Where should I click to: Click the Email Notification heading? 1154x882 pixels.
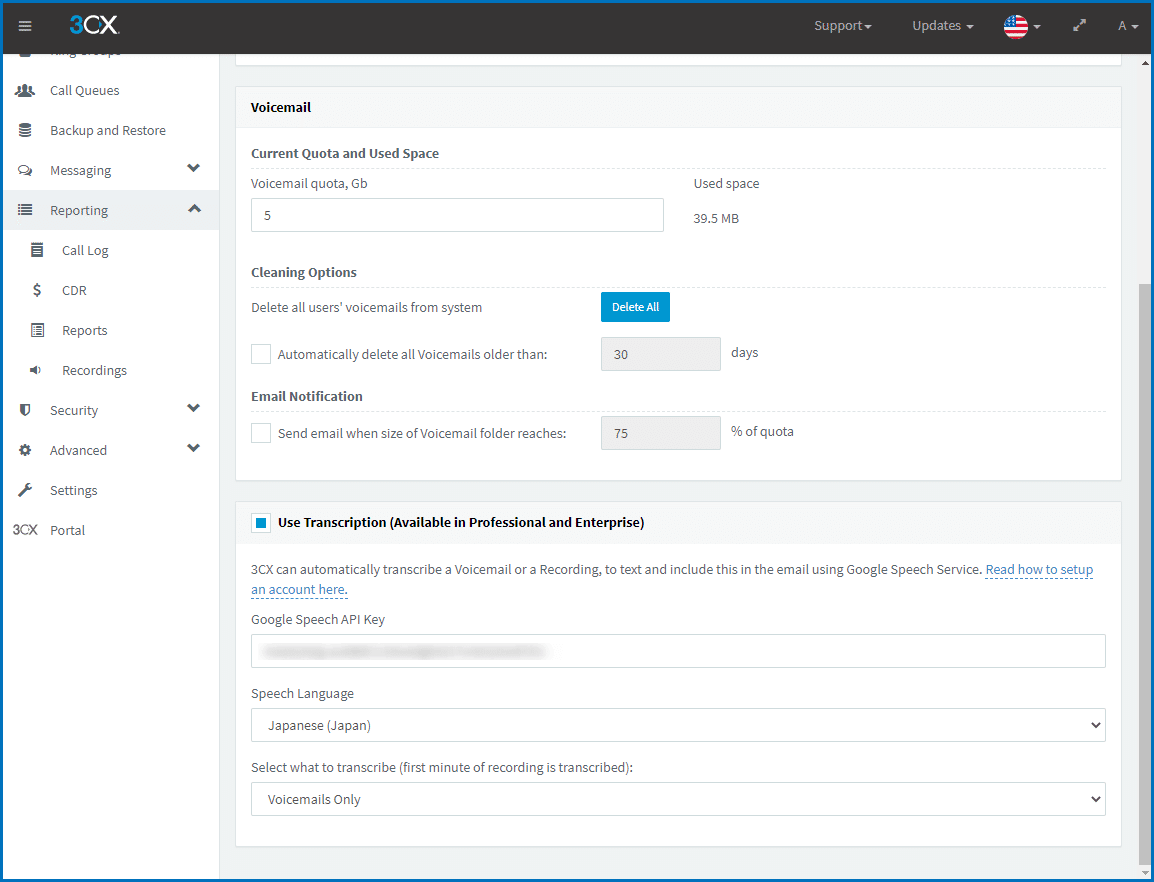(307, 396)
